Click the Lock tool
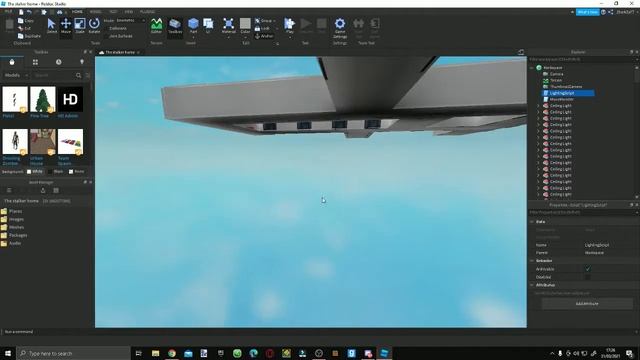Screen dimensions: 640x360 pos(262,28)
